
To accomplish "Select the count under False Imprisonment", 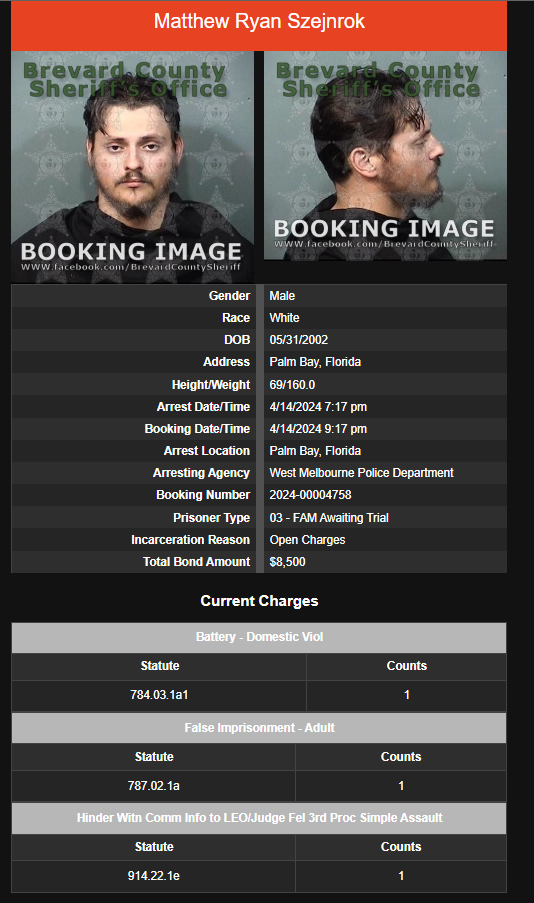I will tap(401, 786).
